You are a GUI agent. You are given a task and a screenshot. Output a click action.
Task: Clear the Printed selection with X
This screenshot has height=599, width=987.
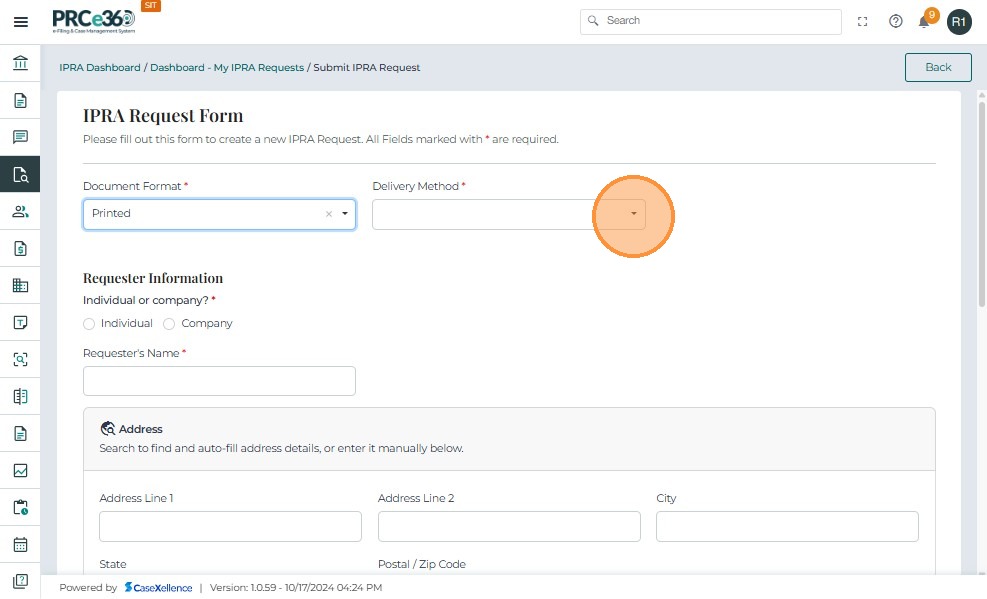[329, 214]
